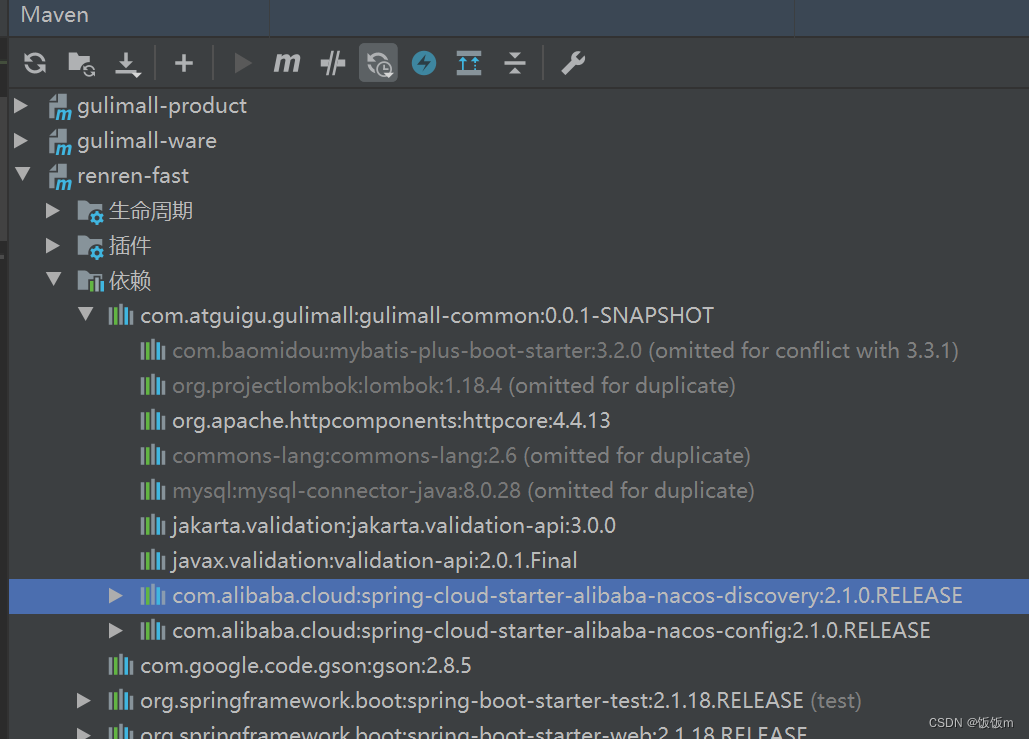The height and width of the screenshot is (739, 1029).
Task: Collapse gulimall-common dependency node
Action: [x=86, y=314]
